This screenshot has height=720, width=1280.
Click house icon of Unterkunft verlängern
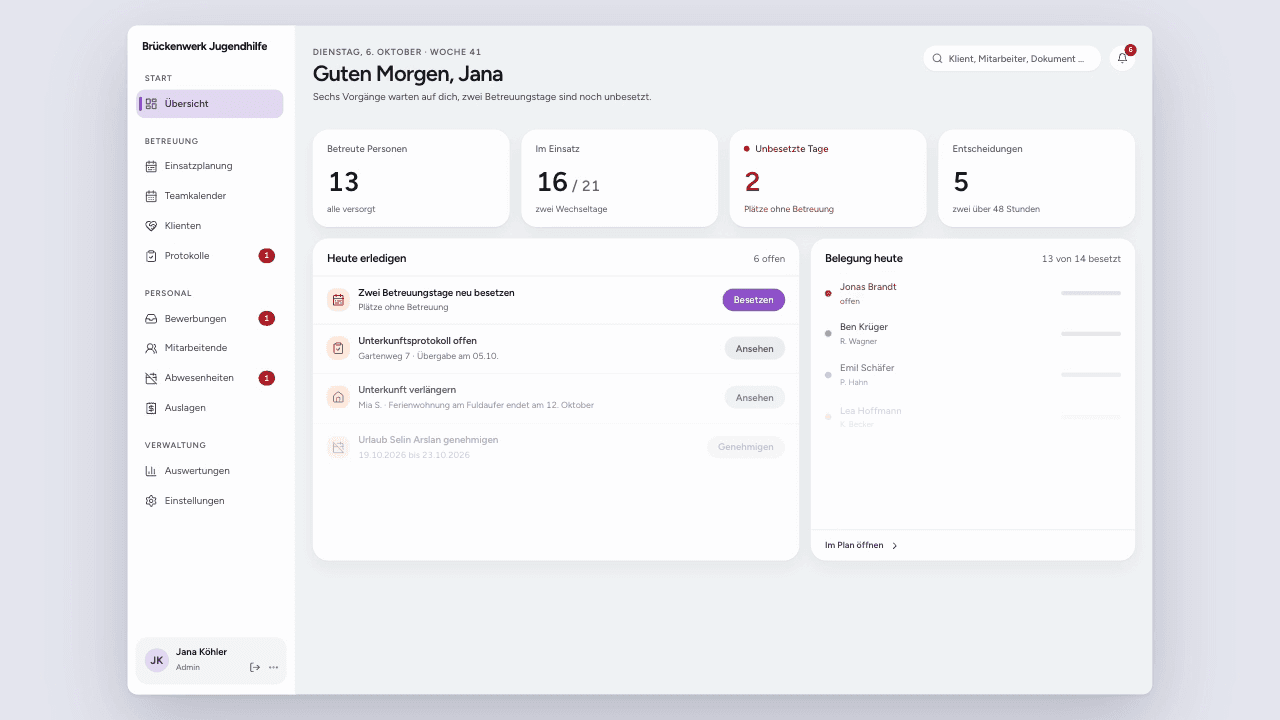[338, 397]
